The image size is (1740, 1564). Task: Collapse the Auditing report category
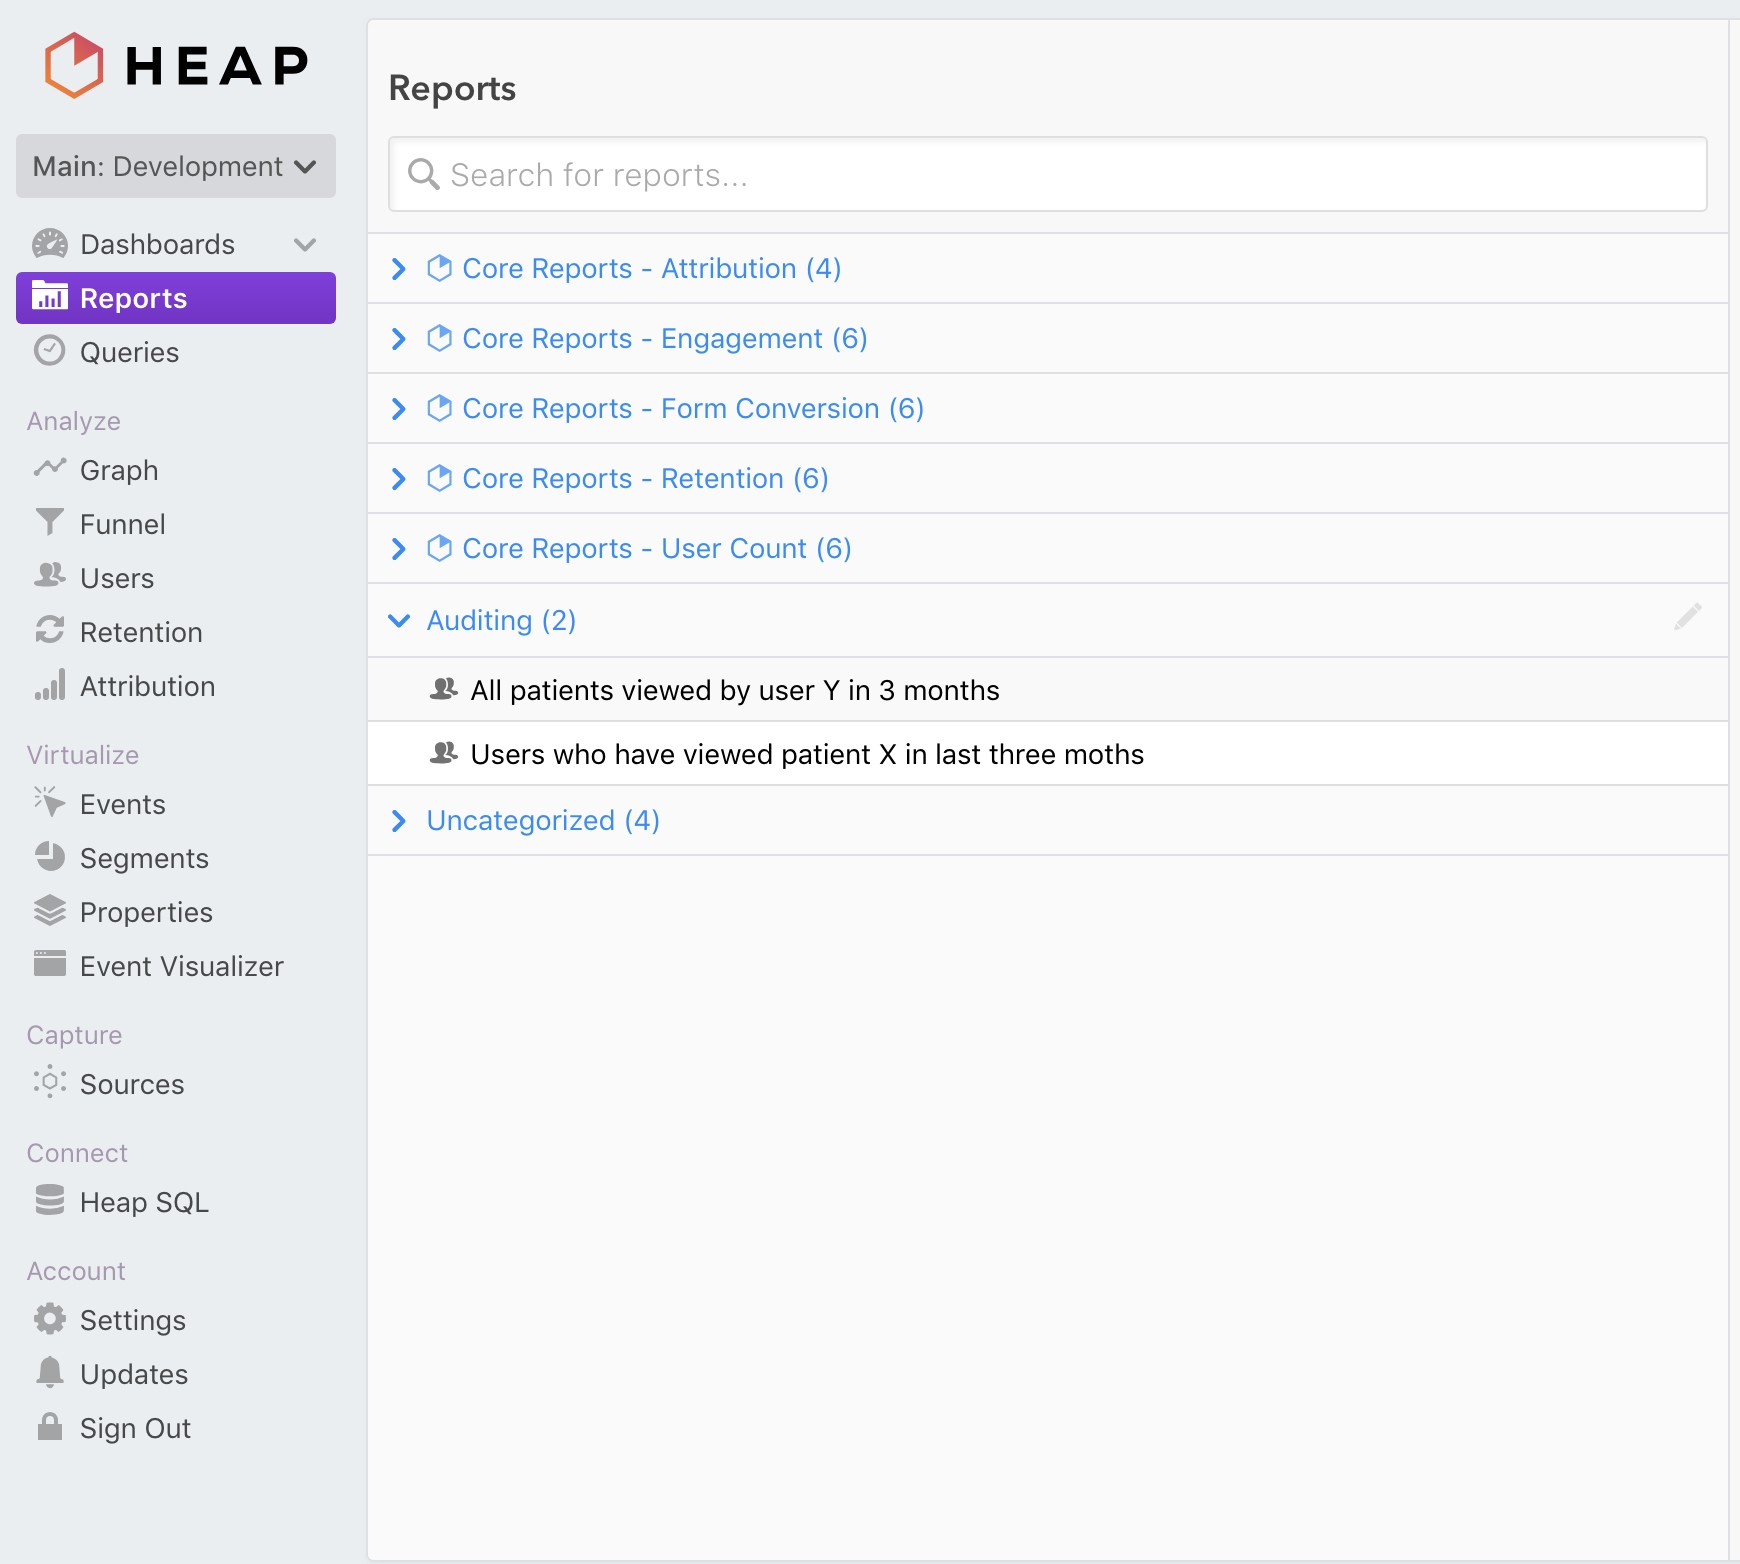pos(399,621)
